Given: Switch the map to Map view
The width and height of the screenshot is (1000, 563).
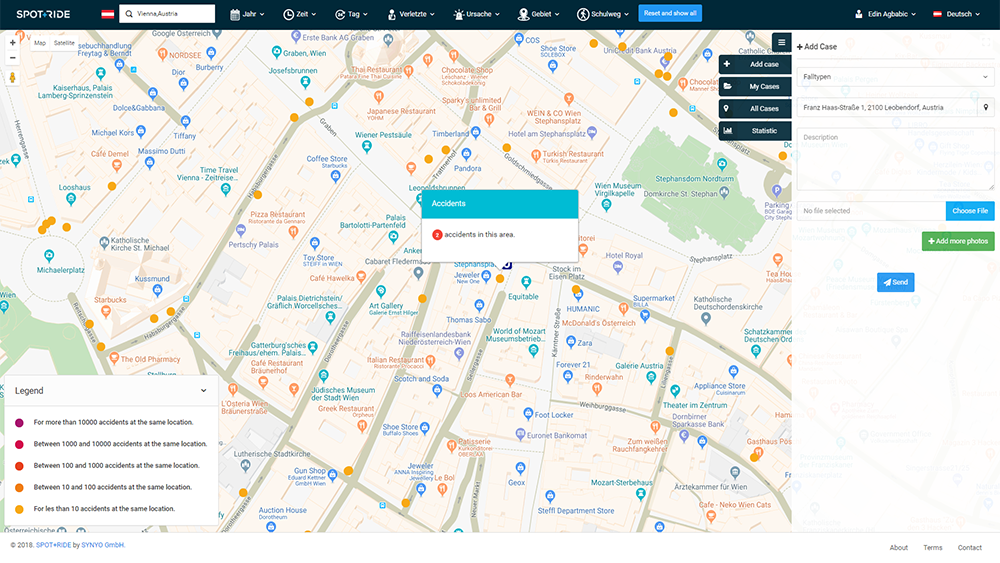Looking at the screenshot, I should [x=40, y=43].
